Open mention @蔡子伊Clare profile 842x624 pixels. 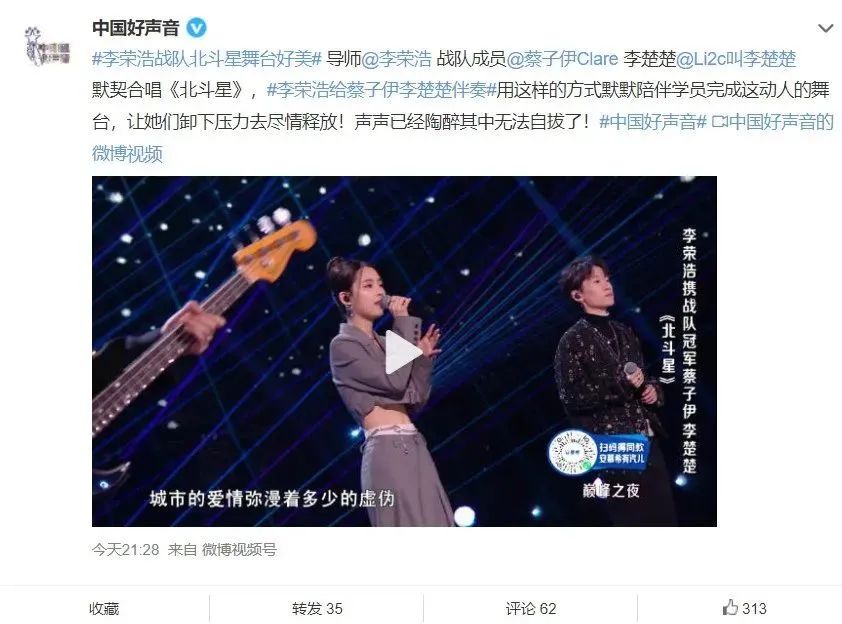562,59
